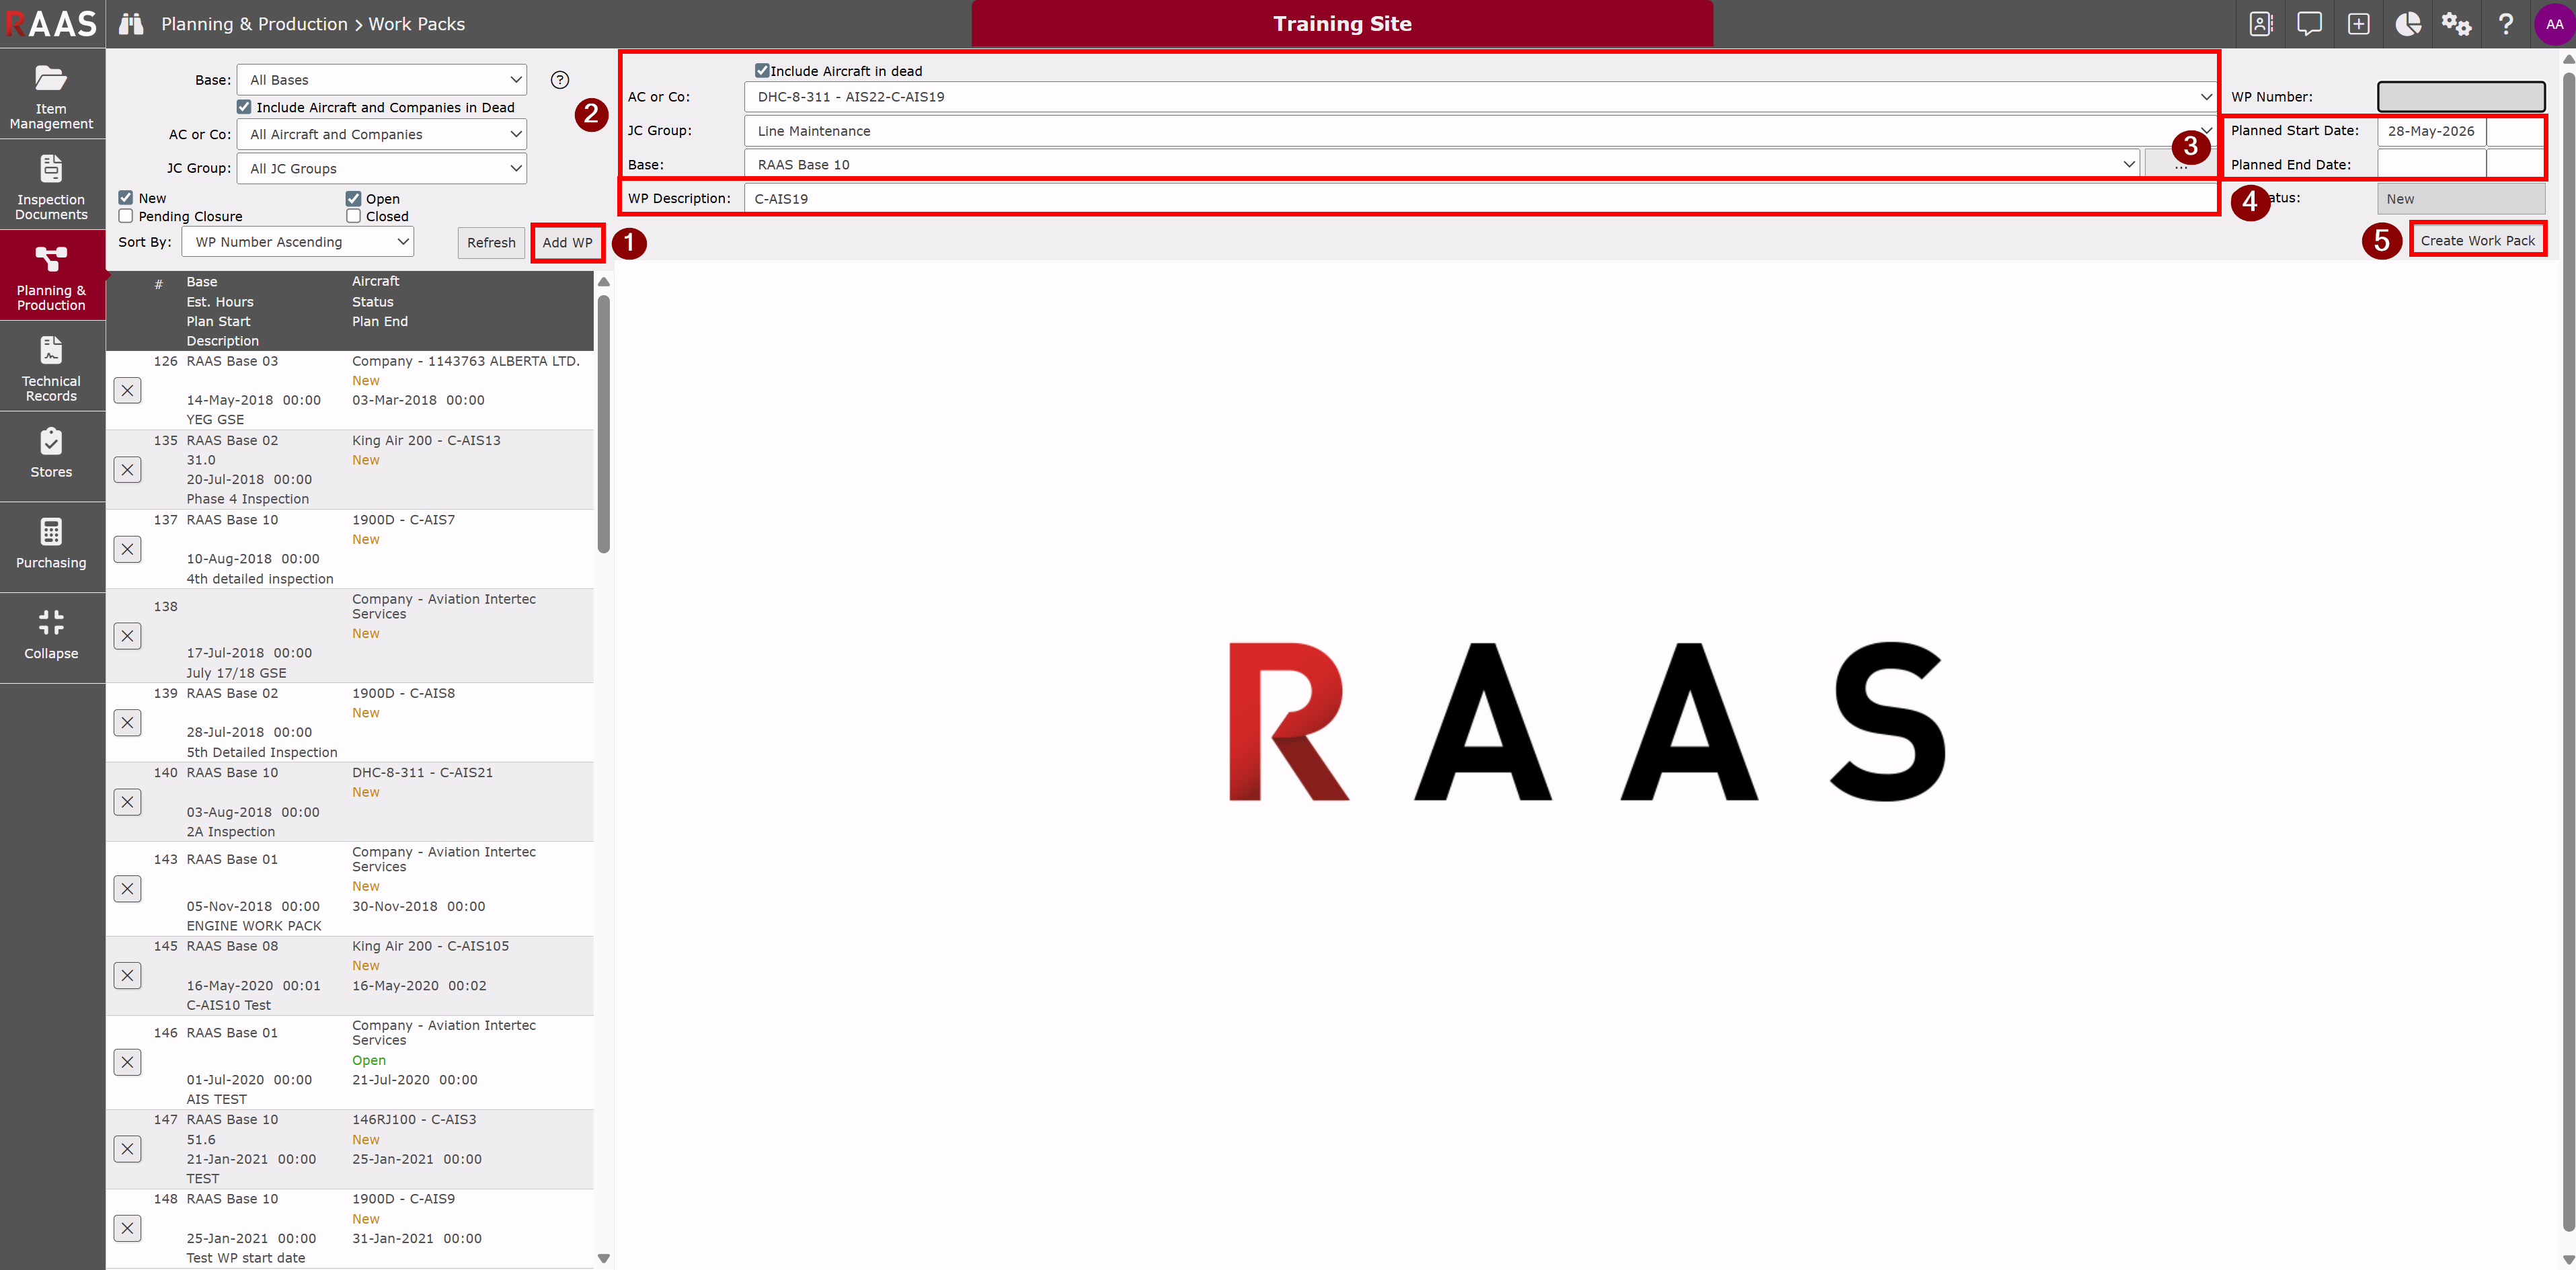Click the RAAS logo in header
2576x1270 pixels.
[x=51, y=24]
